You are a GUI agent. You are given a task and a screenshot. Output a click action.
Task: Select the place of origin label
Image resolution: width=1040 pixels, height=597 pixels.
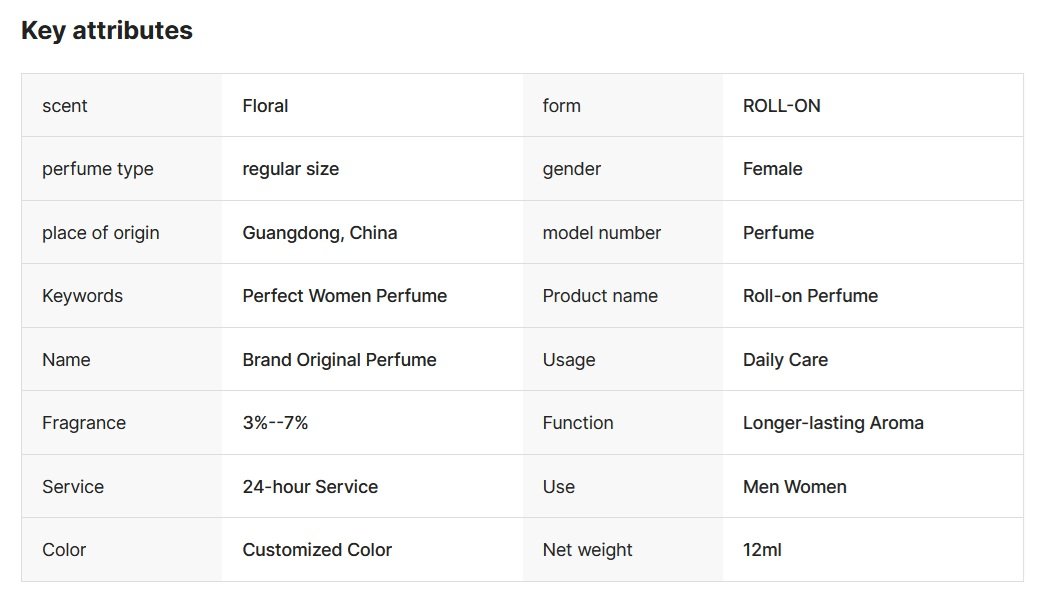tap(100, 233)
